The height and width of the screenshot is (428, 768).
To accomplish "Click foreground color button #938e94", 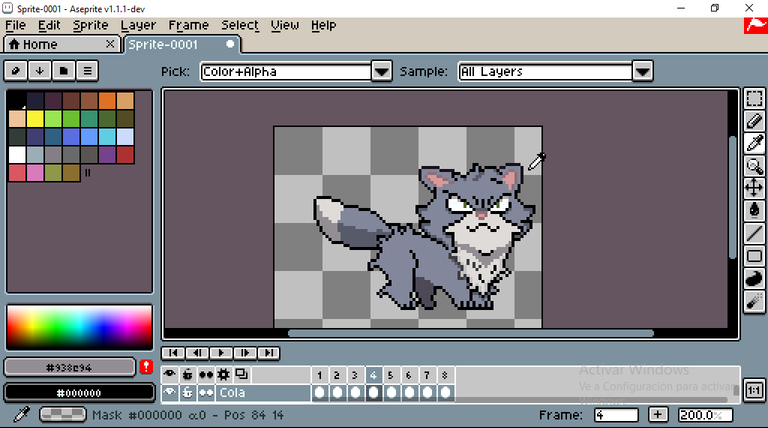I will pos(70,367).
